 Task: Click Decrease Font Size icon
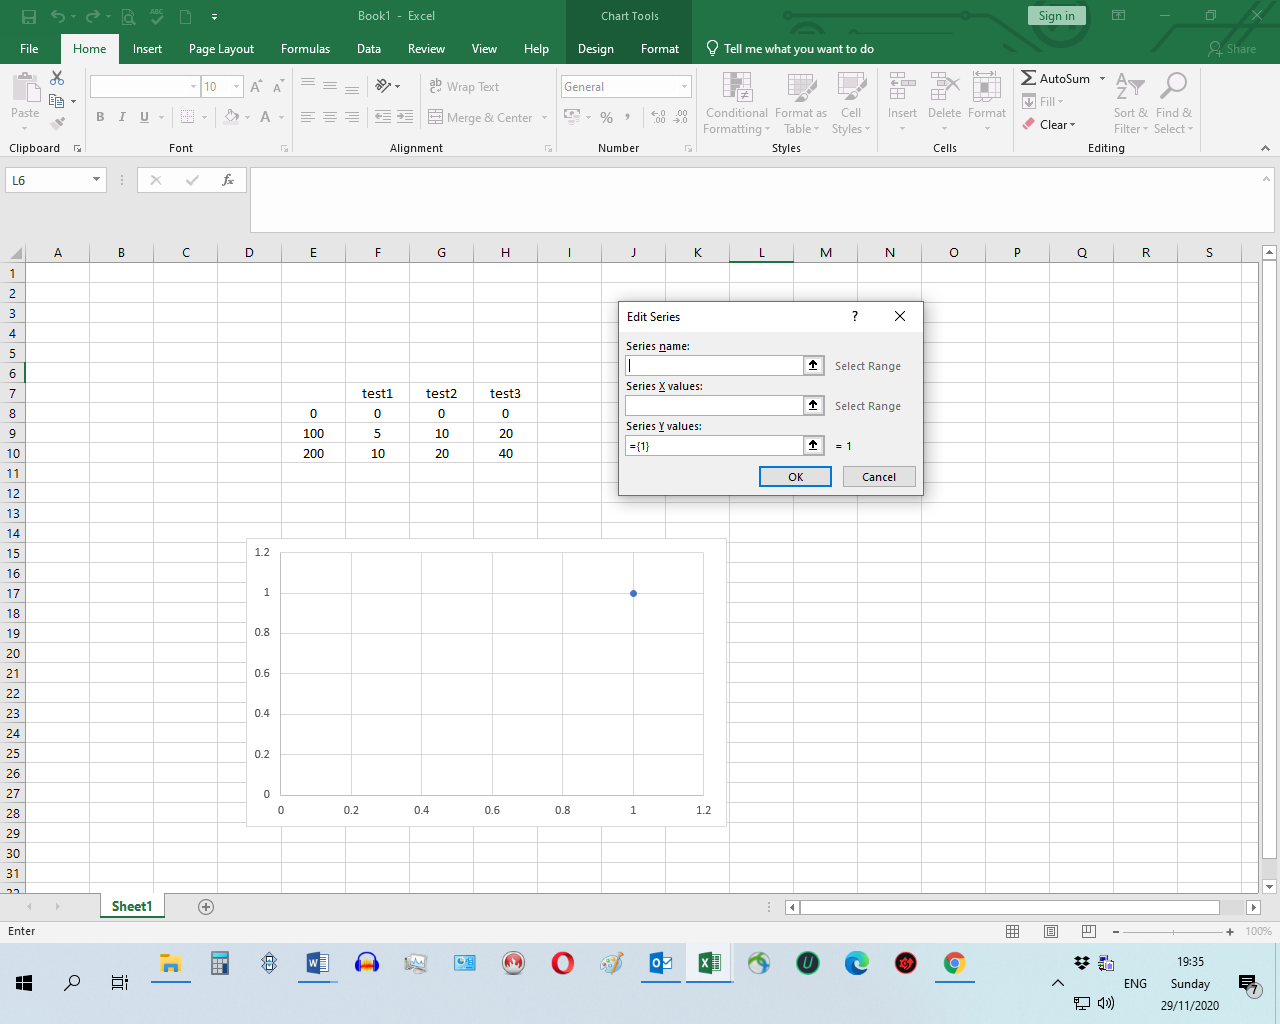pos(277,87)
